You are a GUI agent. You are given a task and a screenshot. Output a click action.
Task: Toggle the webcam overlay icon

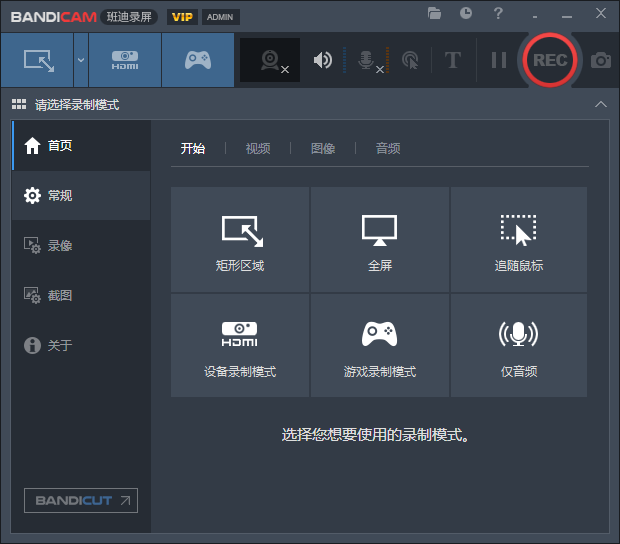270,60
